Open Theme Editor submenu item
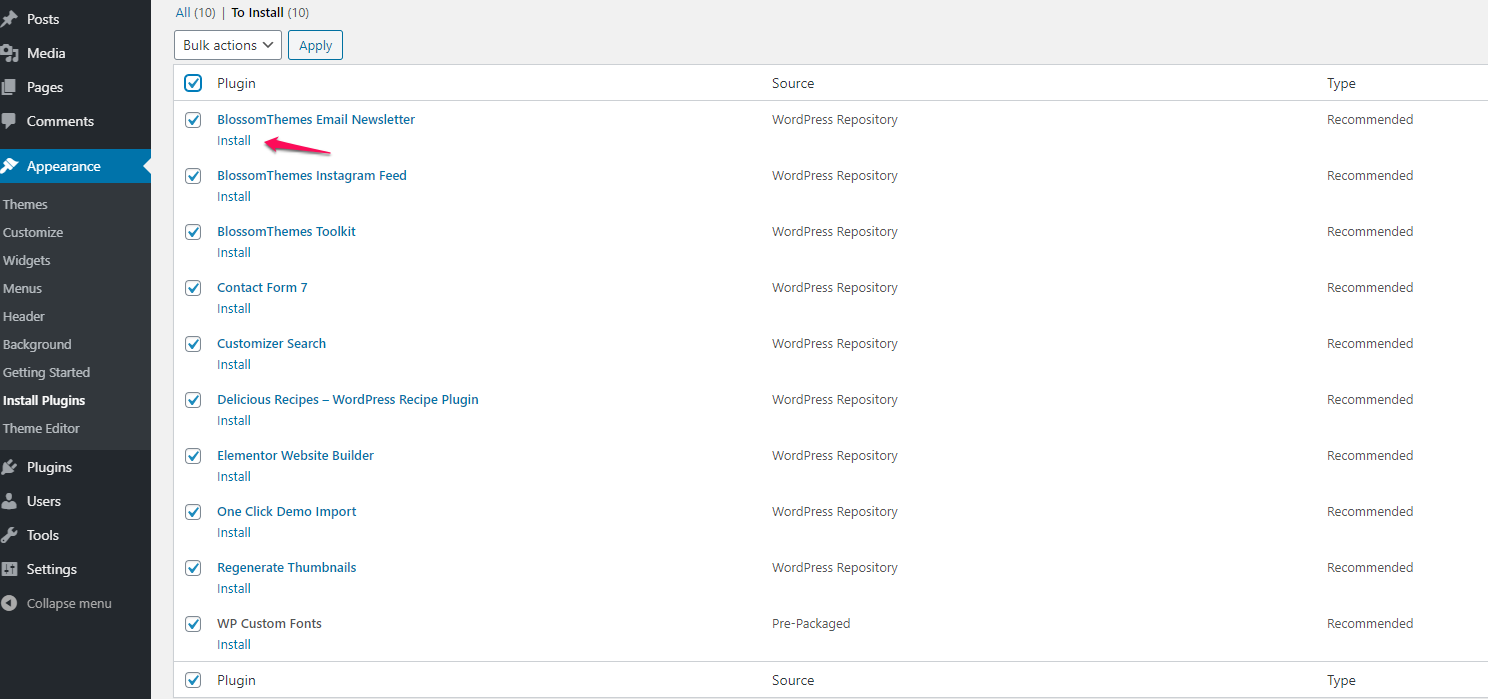 tap(41, 428)
